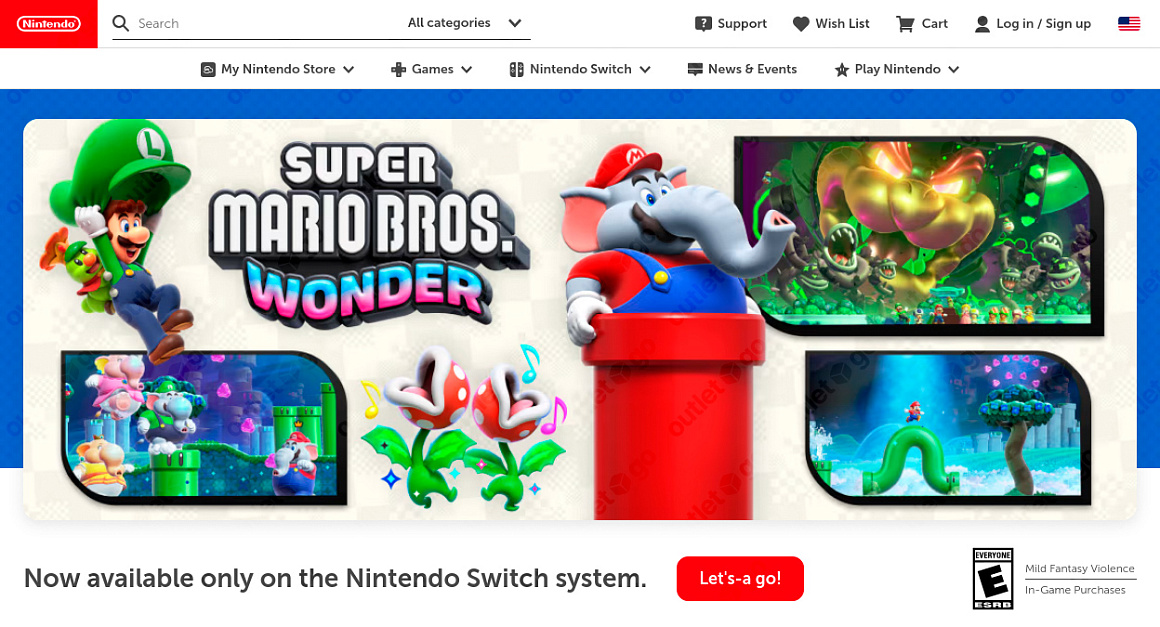This screenshot has width=1160, height=627.
Task: Click the Log in / Sign up link
Action: click(1043, 24)
